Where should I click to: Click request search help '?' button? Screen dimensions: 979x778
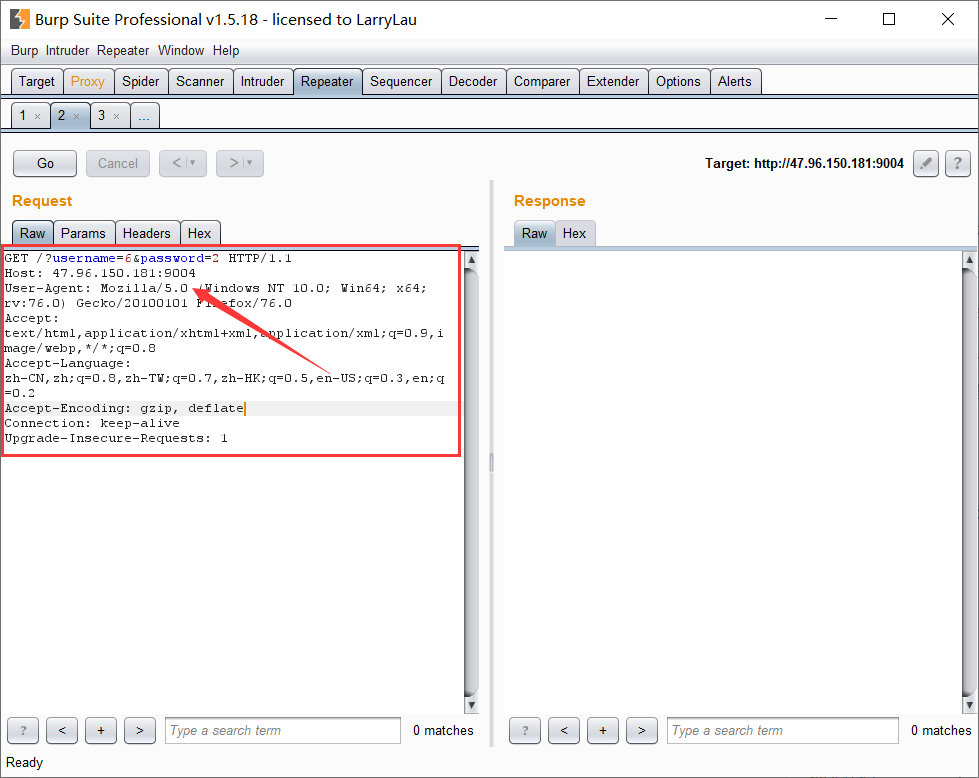pos(23,731)
